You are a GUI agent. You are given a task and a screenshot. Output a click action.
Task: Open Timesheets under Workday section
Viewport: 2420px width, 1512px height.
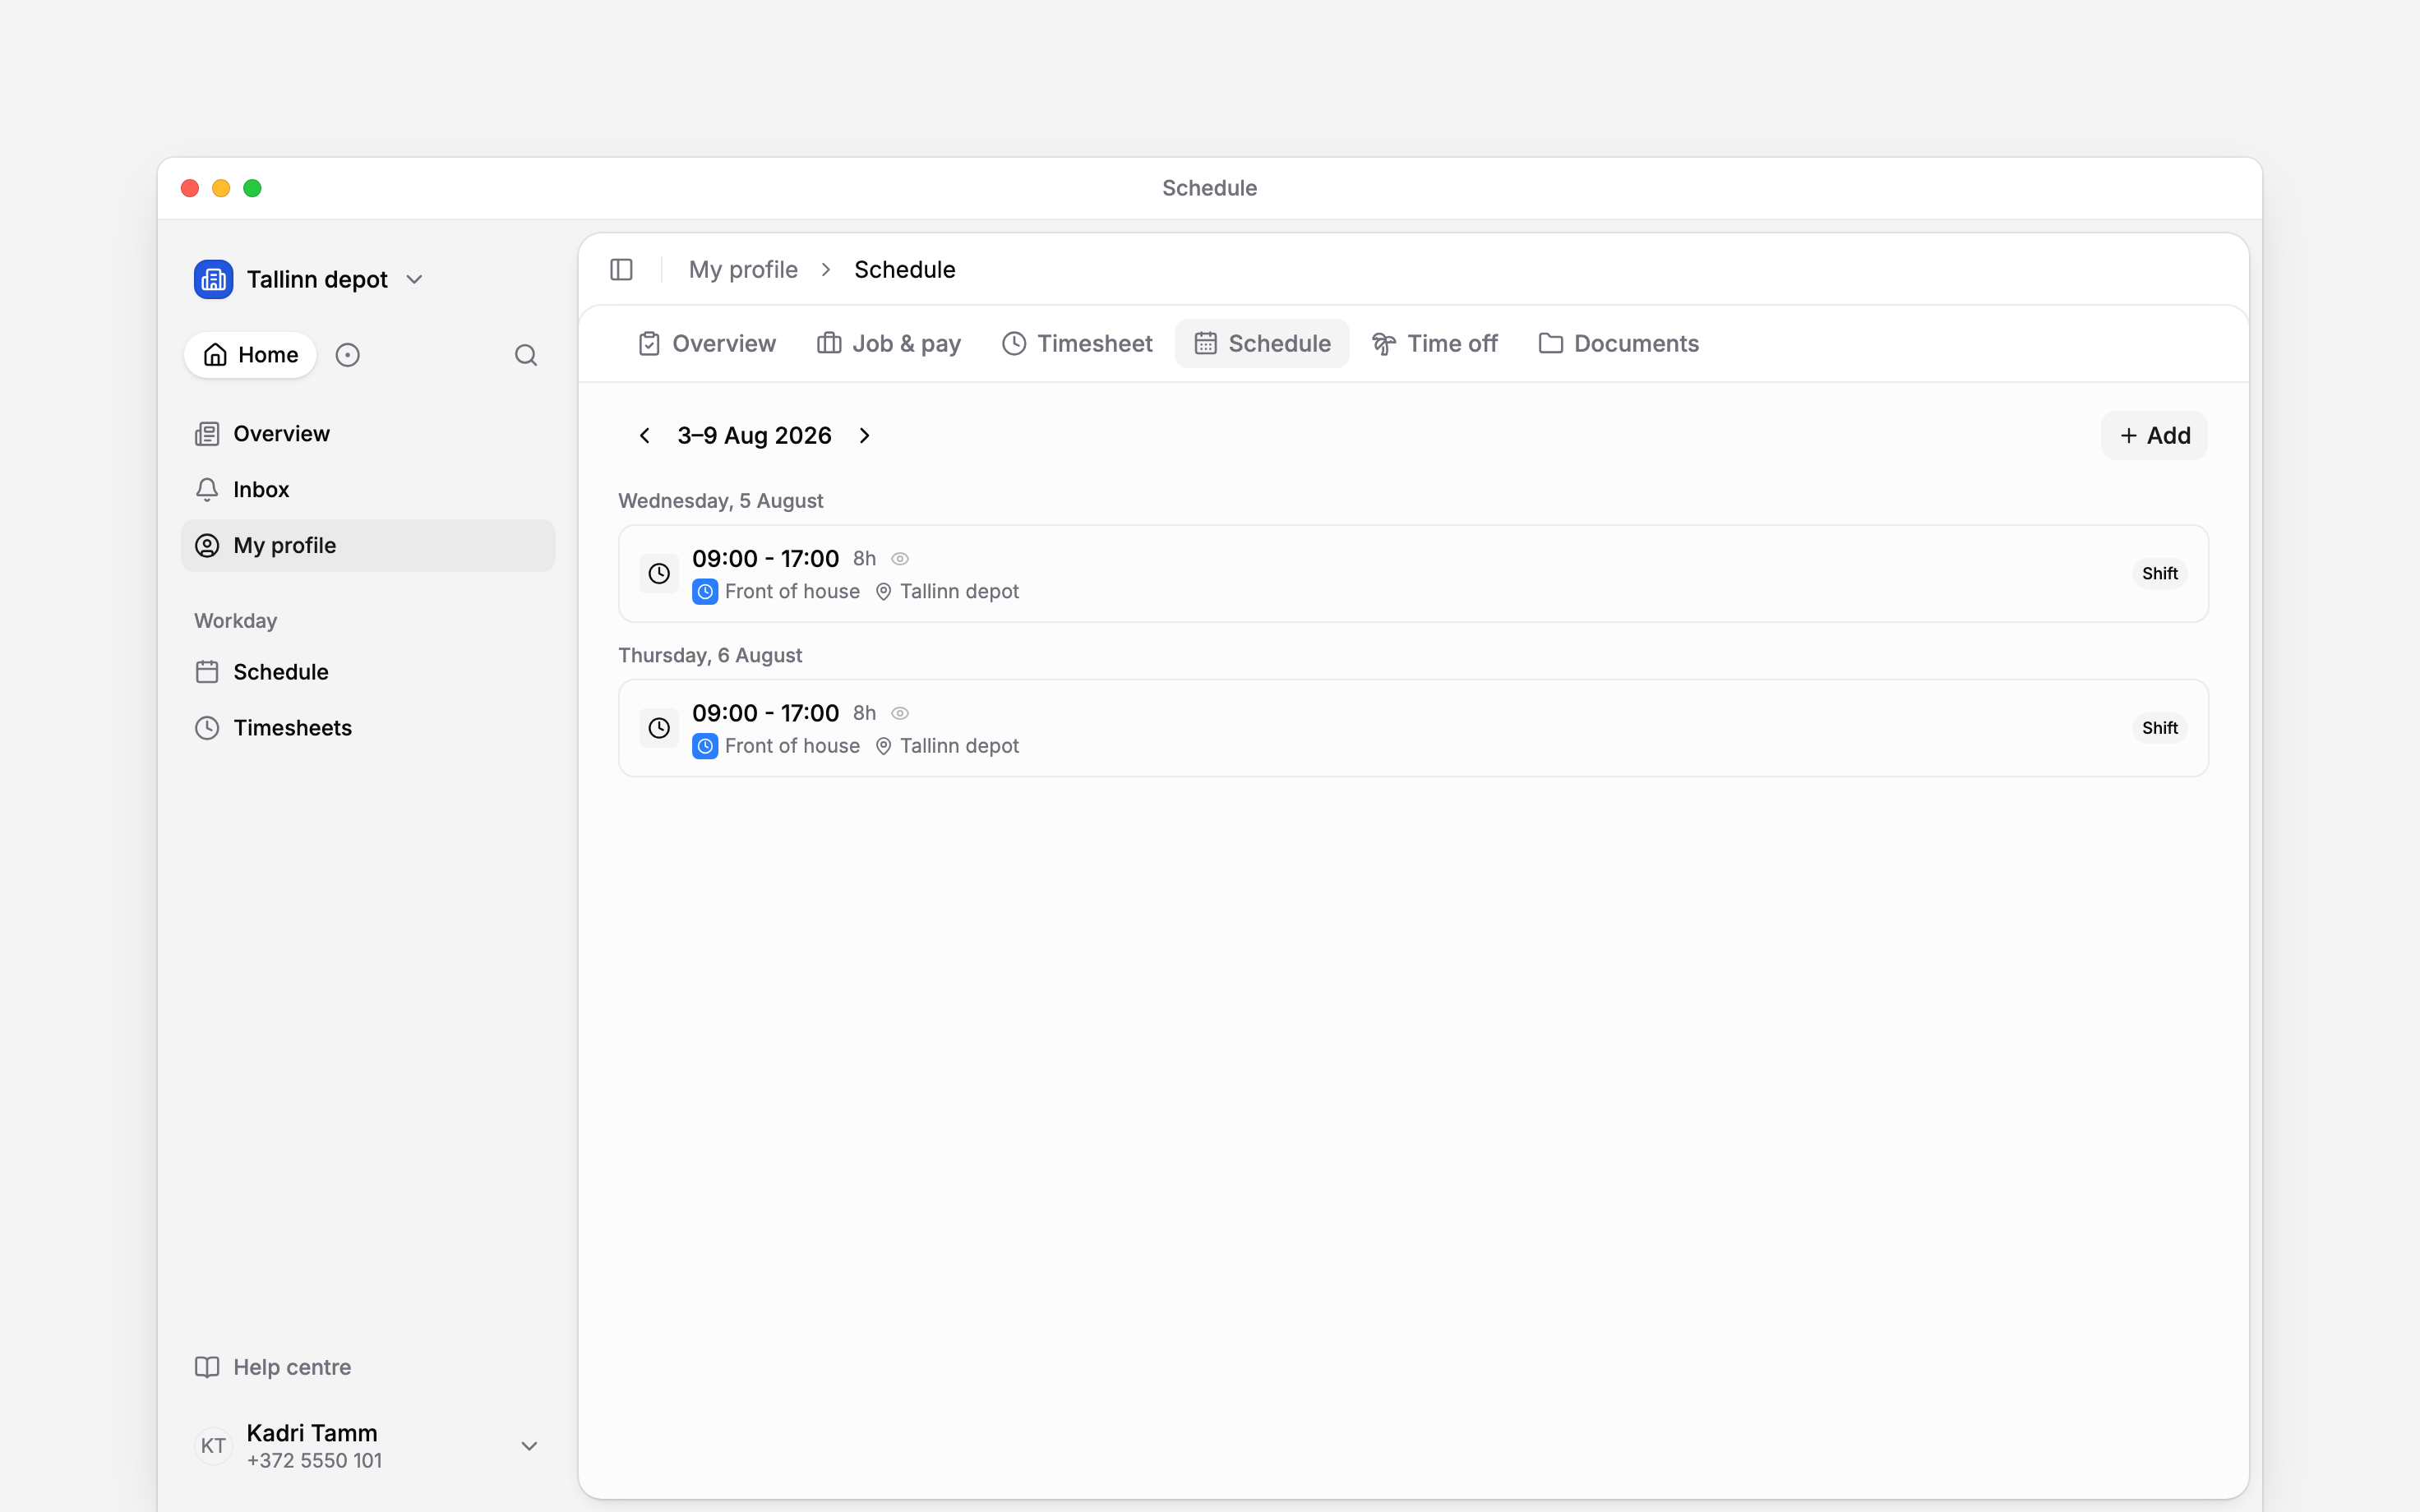click(x=367, y=728)
